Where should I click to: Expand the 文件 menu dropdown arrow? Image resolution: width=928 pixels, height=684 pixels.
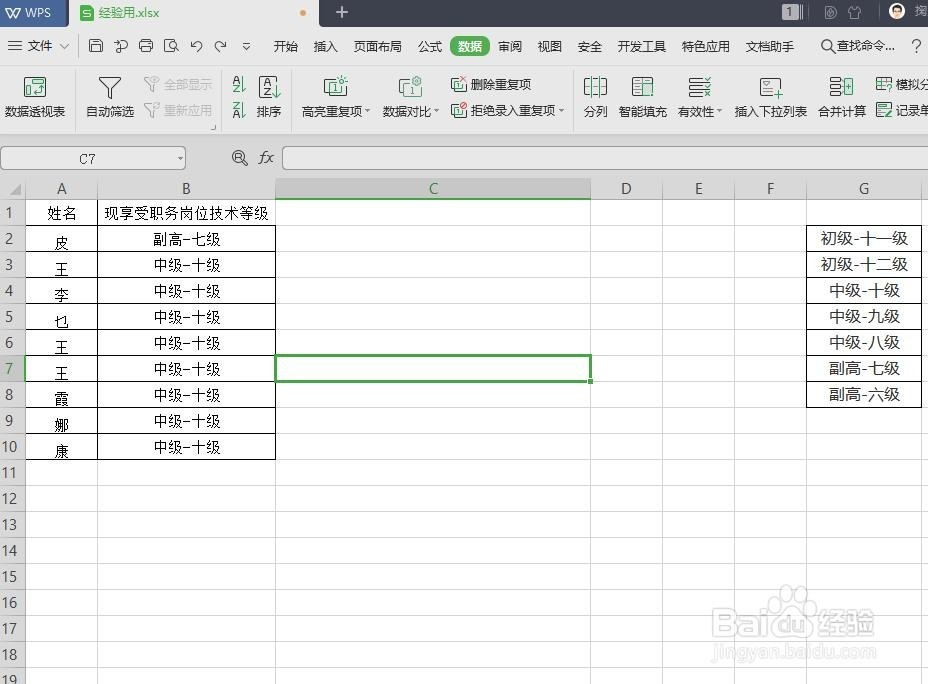65,46
